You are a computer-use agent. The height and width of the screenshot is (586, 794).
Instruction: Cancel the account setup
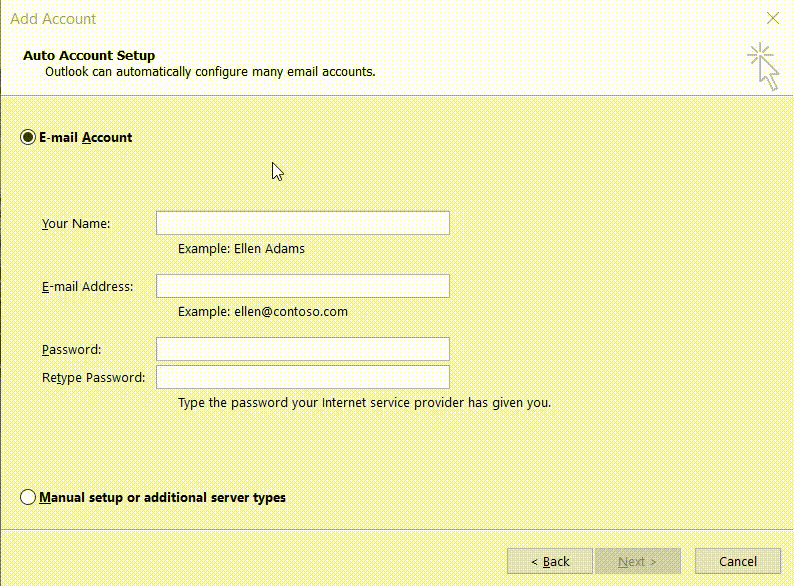coord(738,561)
